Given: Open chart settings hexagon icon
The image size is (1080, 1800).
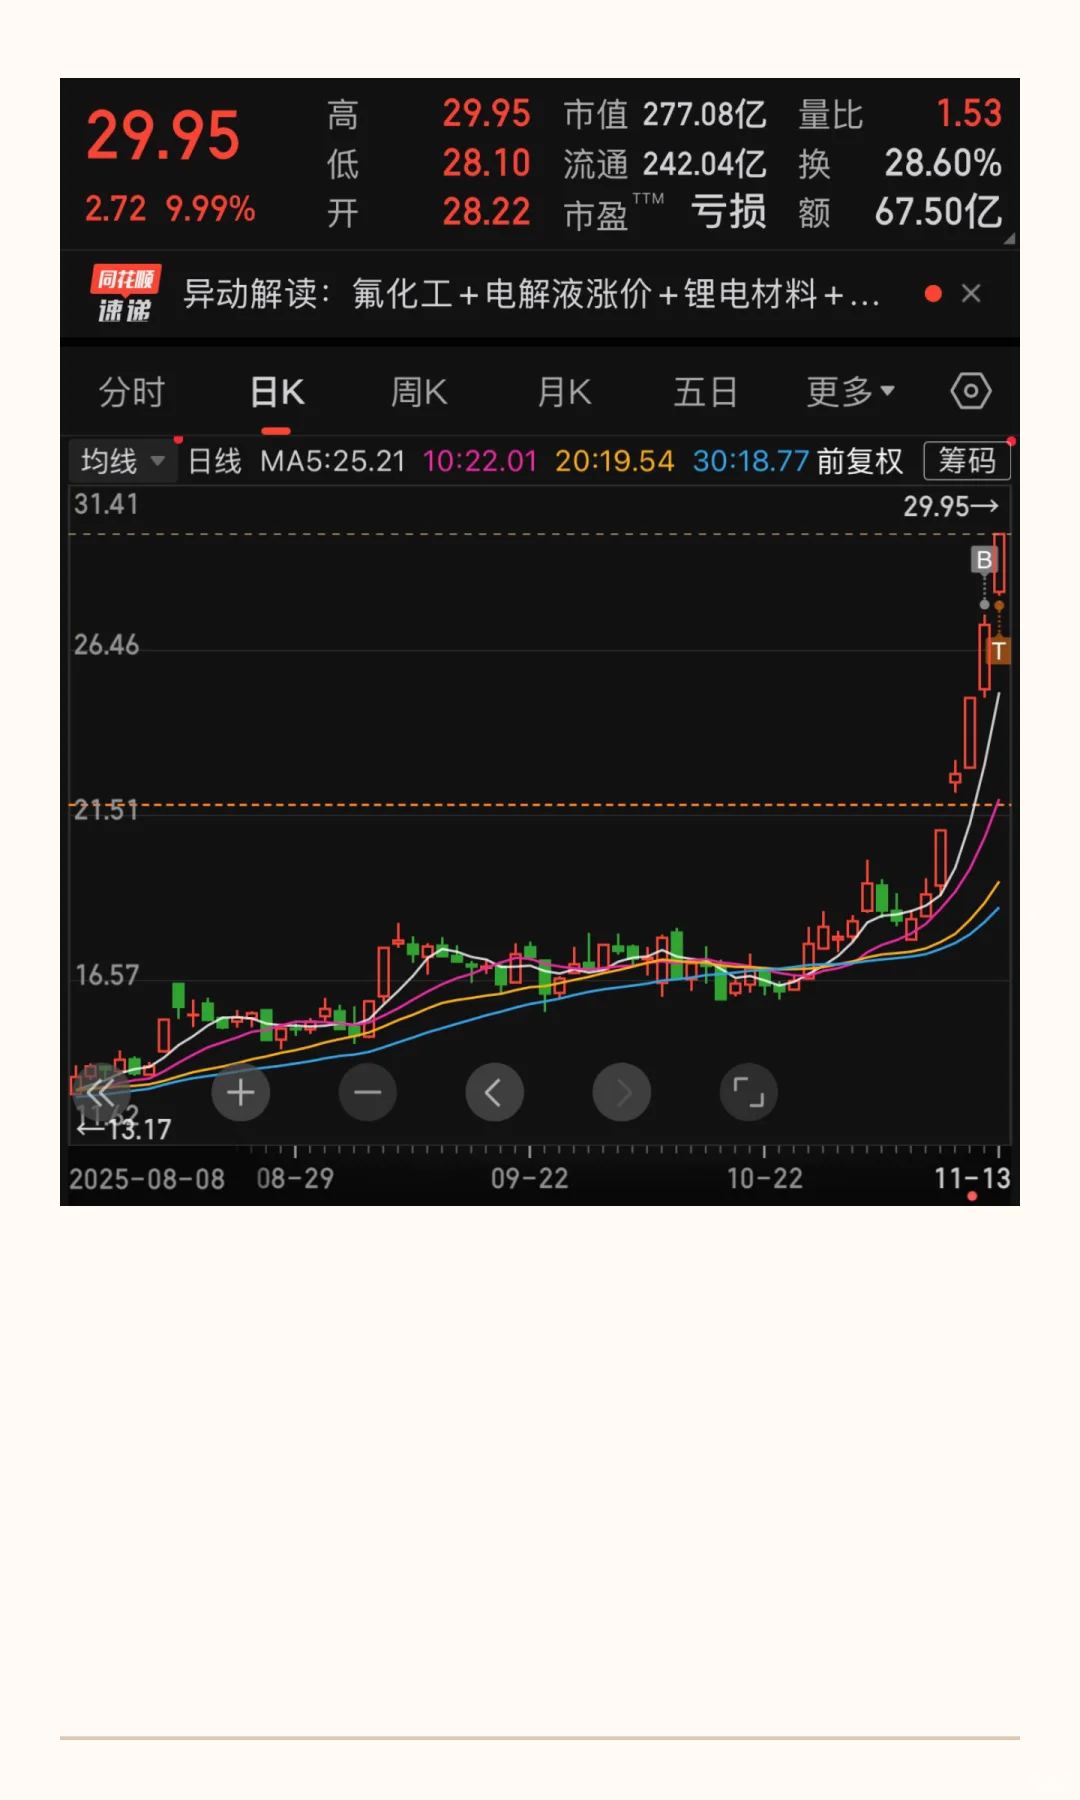Looking at the screenshot, I should (x=970, y=391).
